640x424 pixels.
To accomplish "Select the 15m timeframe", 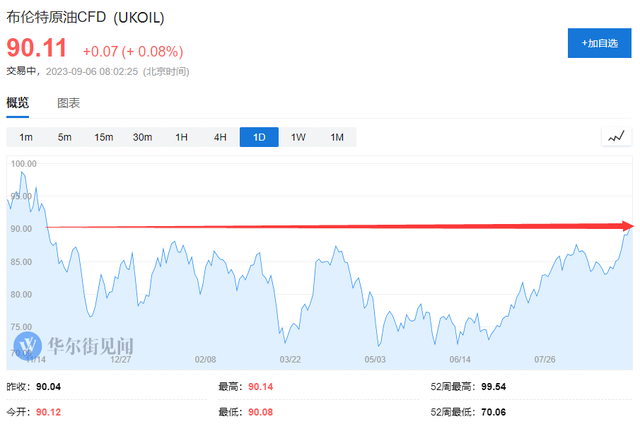I will click(x=104, y=137).
